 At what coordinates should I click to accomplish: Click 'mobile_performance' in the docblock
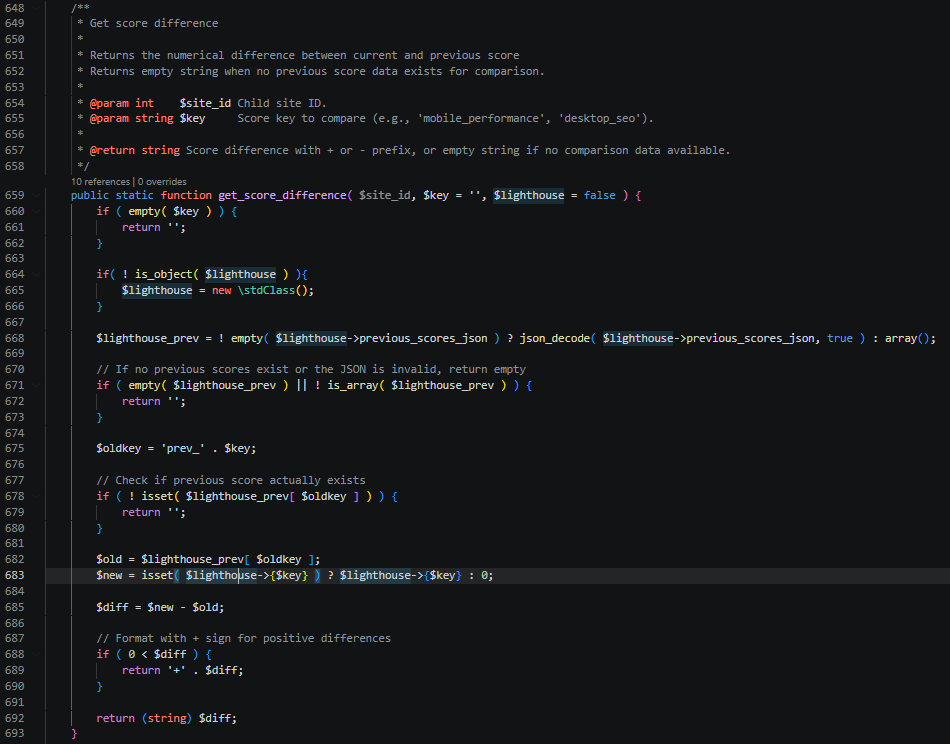pyautogui.click(x=481, y=118)
